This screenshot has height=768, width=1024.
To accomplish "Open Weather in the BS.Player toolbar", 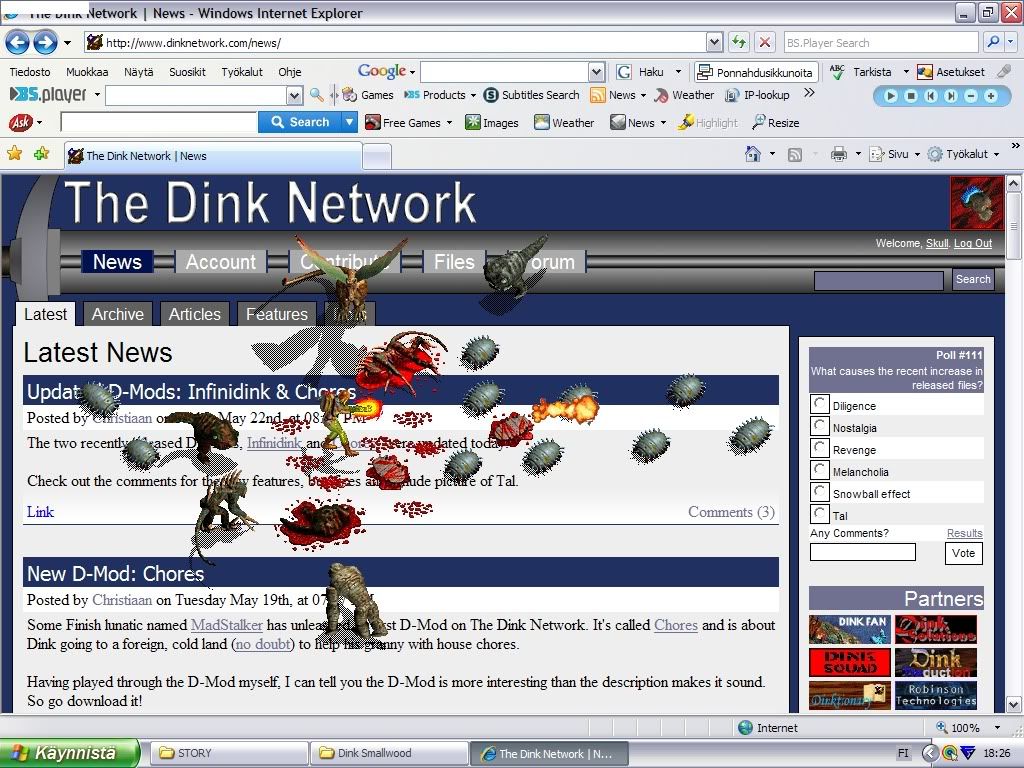I will 684,95.
